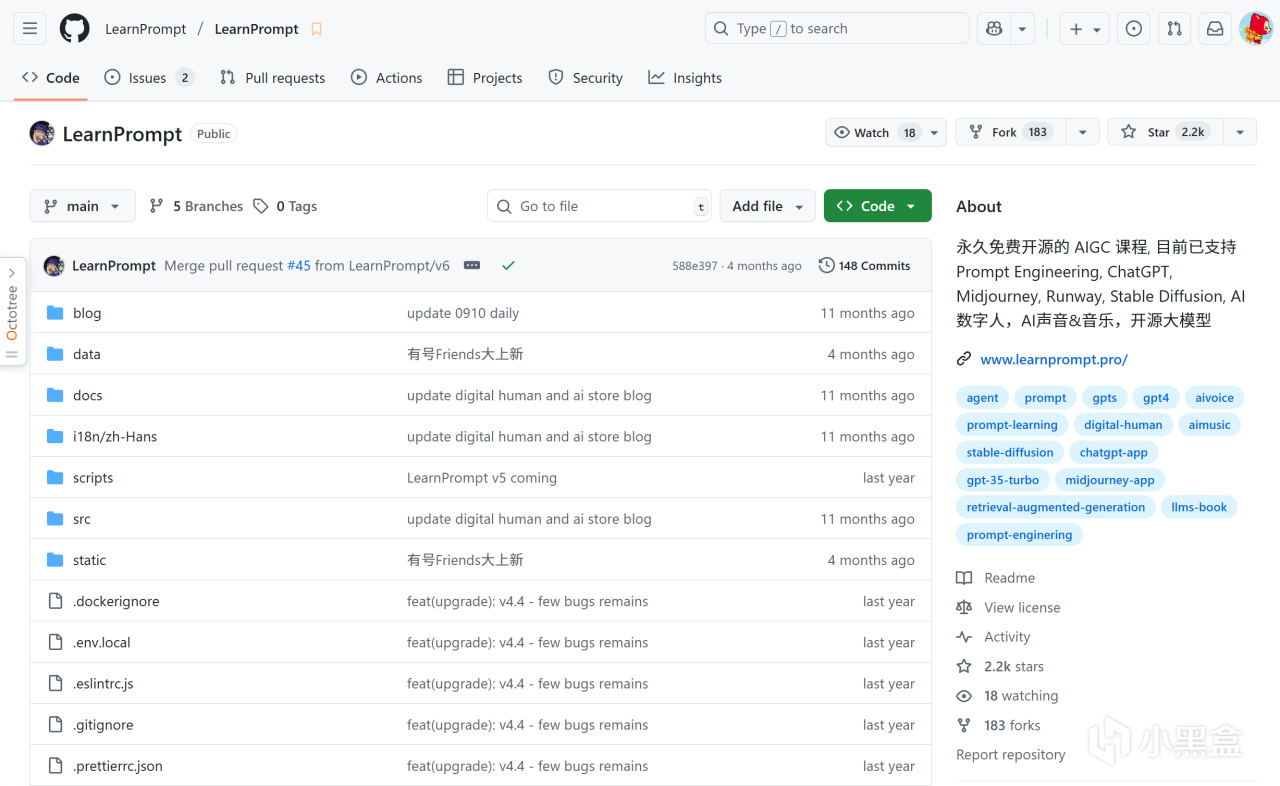Fork the LearnPrompt repository
The height and width of the screenshot is (786, 1280).
[x=1010, y=132]
